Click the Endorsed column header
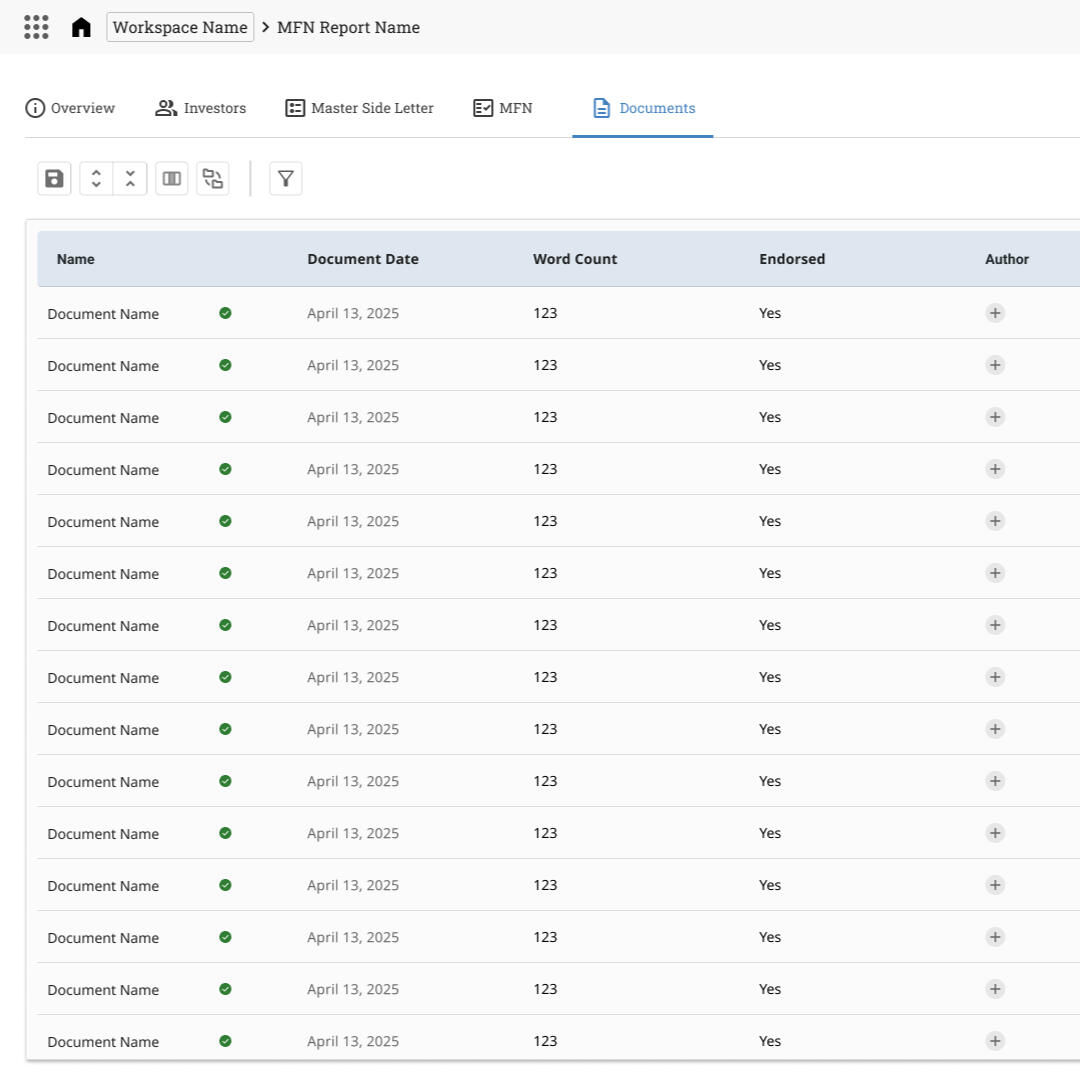Viewport: 1080px width, 1080px height. click(792, 259)
